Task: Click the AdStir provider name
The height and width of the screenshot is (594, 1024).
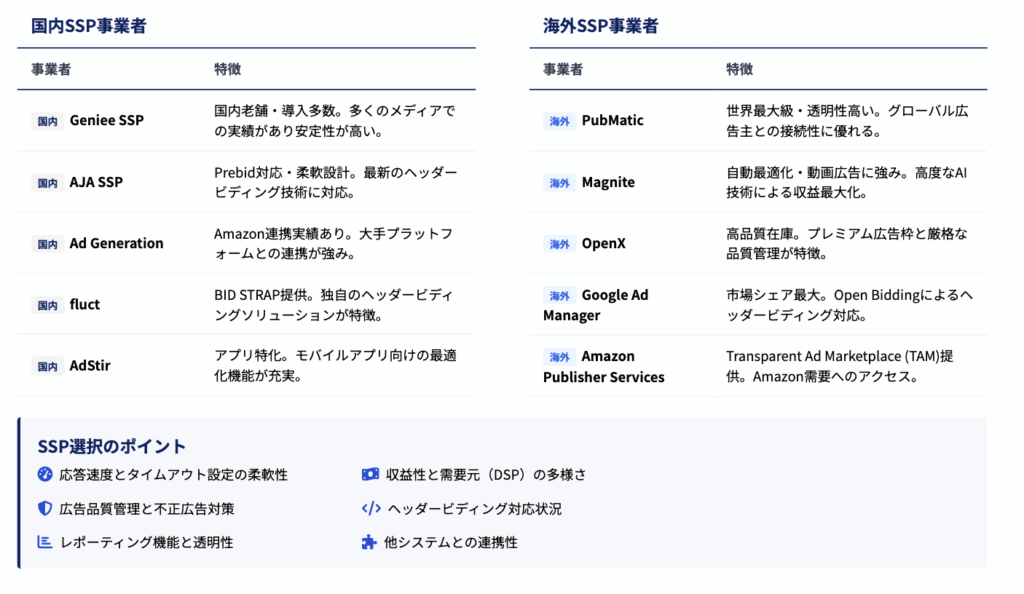Action: coord(90,366)
